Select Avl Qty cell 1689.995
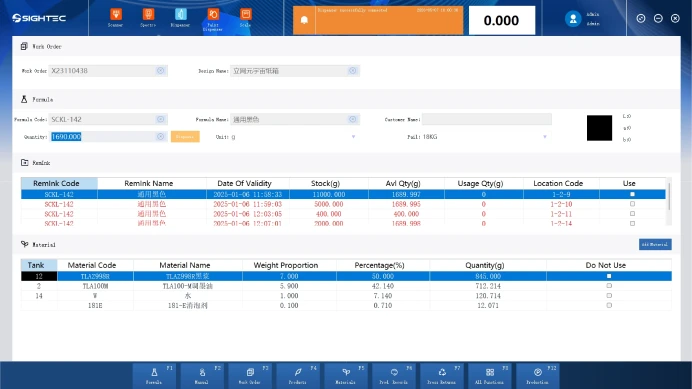Screen dimensions: 692x389 [406, 204]
